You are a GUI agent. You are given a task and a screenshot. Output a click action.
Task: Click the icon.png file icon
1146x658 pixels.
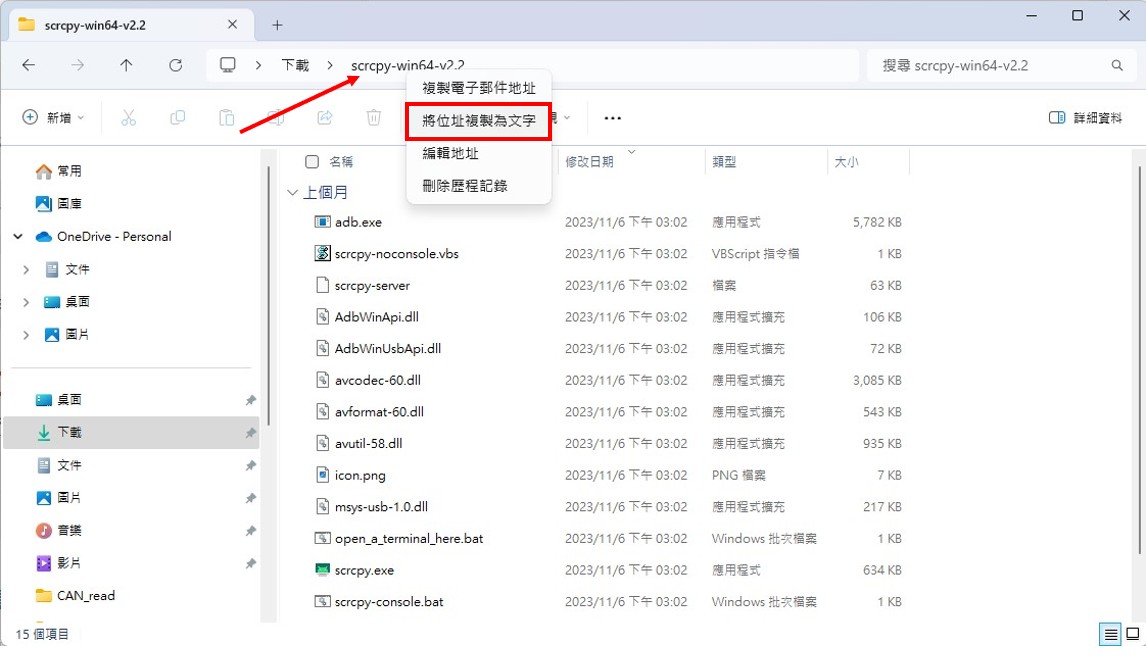(x=322, y=474)
